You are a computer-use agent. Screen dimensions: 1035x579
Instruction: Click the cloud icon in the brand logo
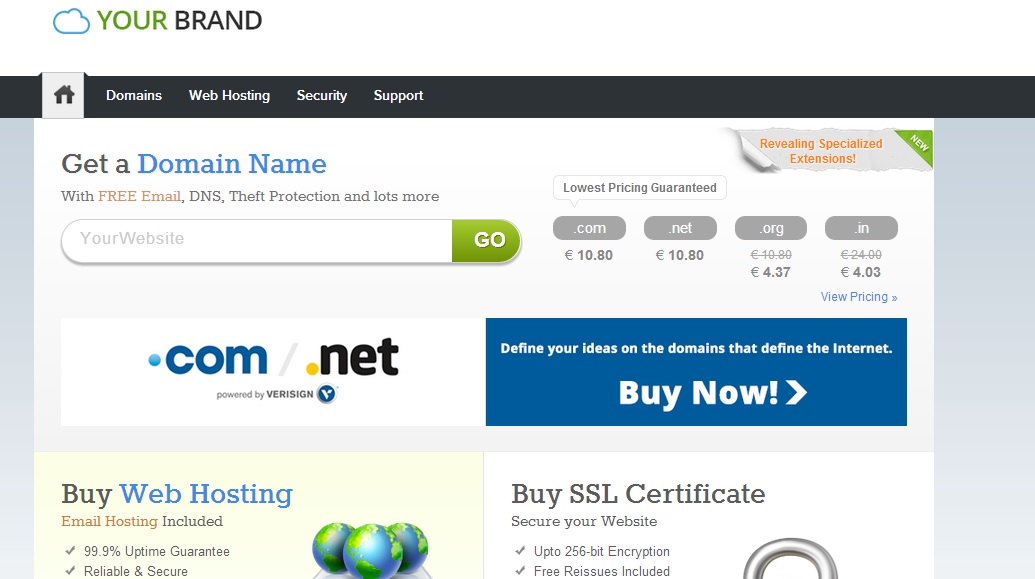coord(69,20)
